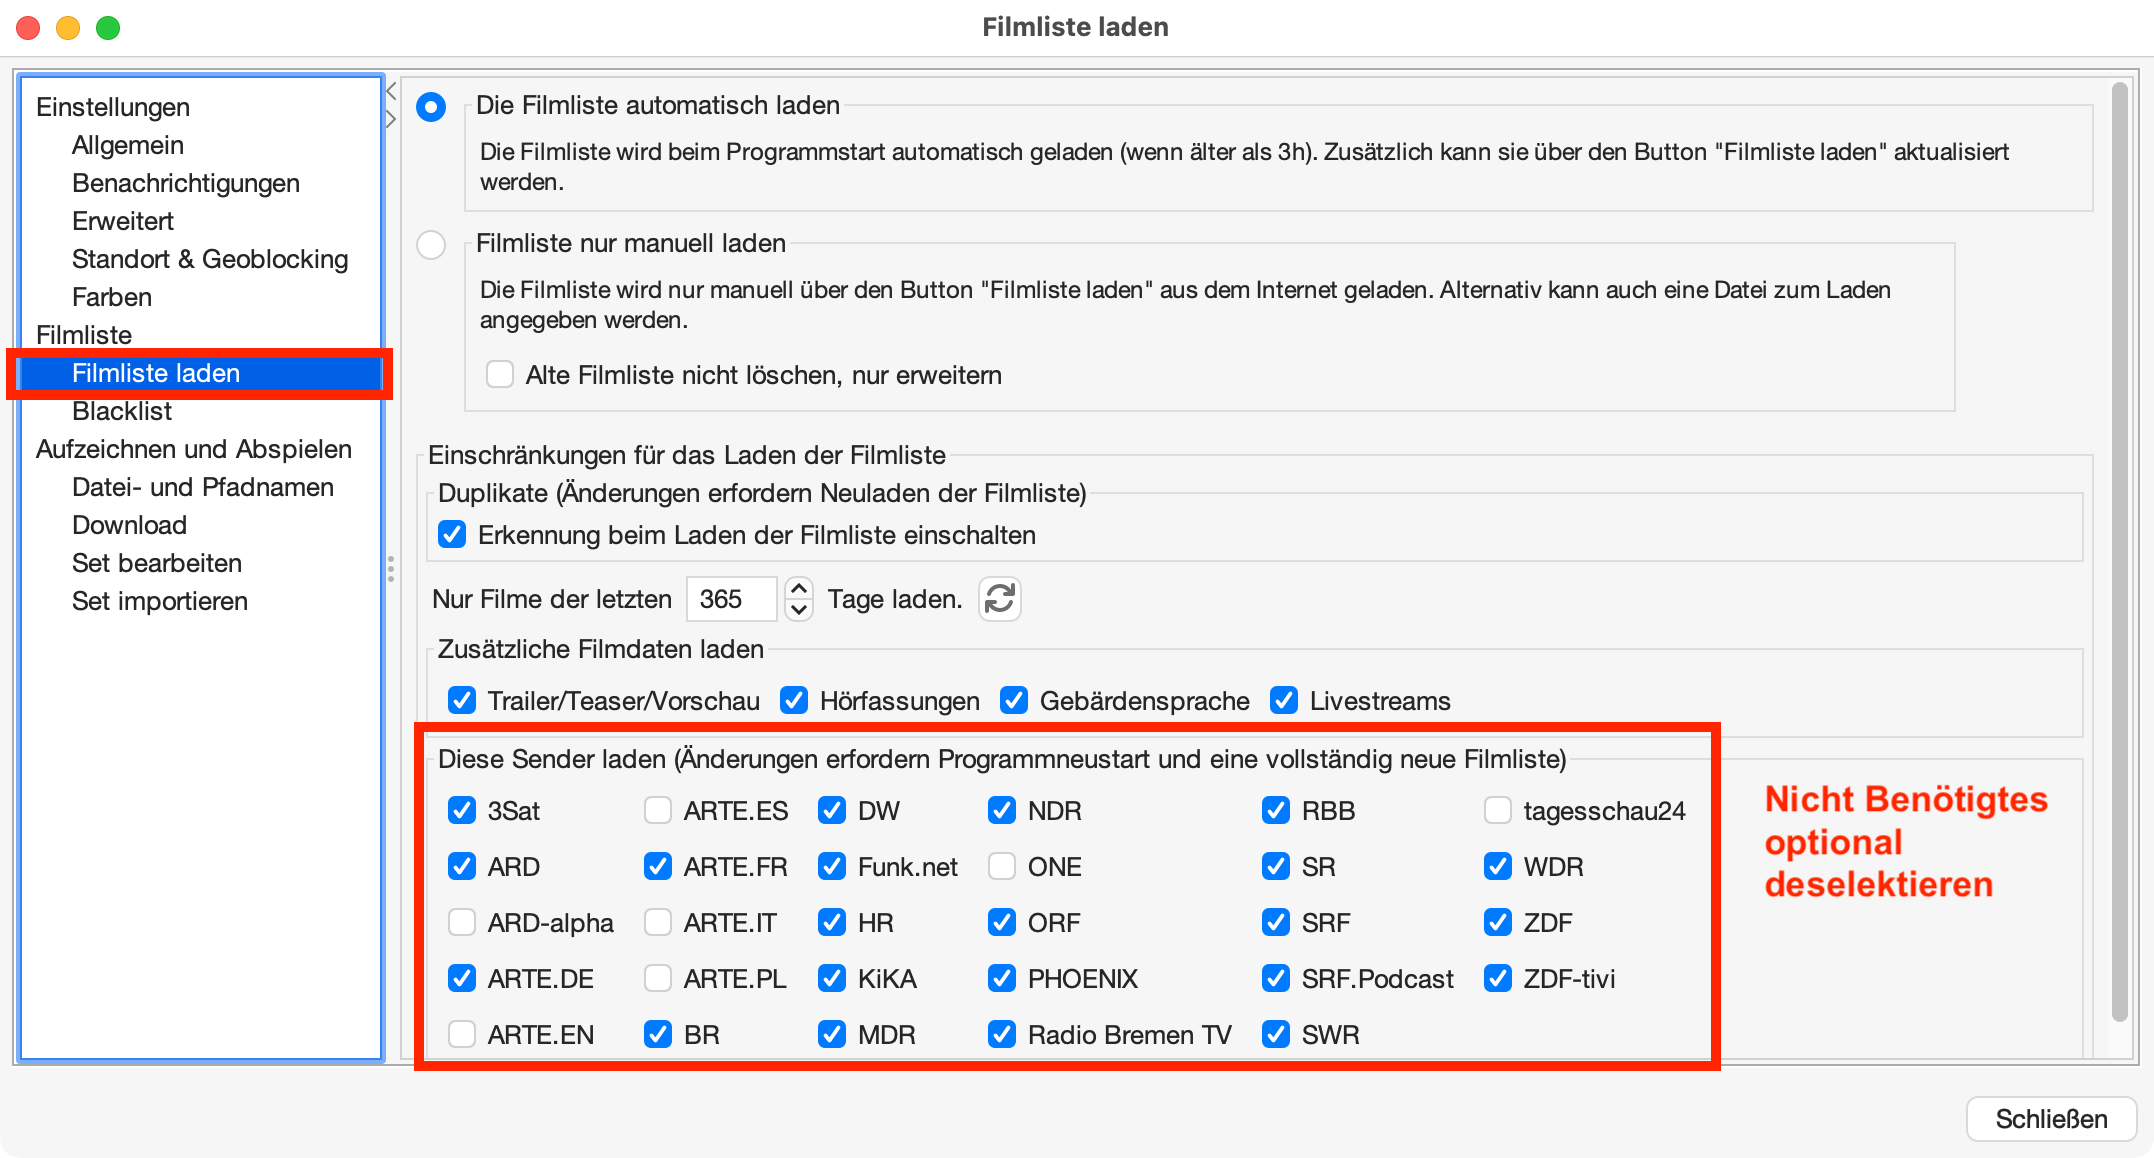Deselect the ARTE.DE channel checkbox
The width and height of the screenshot is (2154, 1158).
pos(462,979)
